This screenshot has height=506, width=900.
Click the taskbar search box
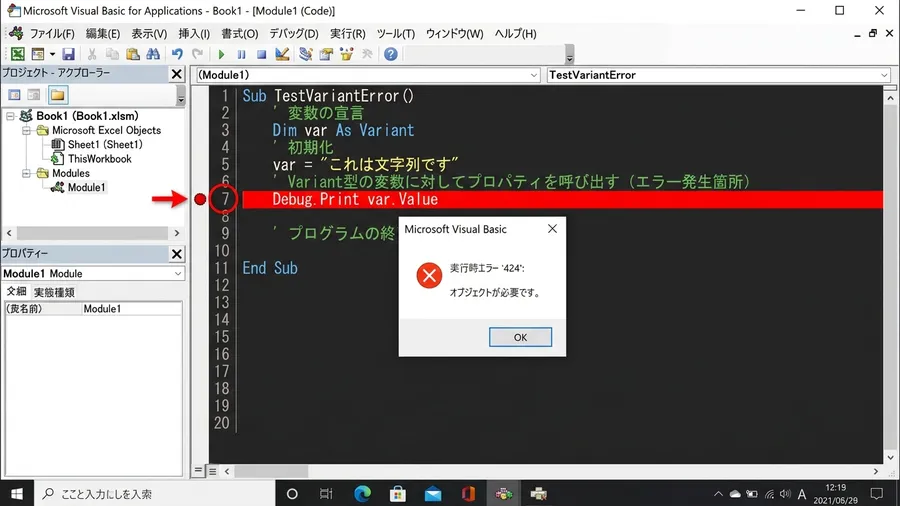[x=155, y=494]
